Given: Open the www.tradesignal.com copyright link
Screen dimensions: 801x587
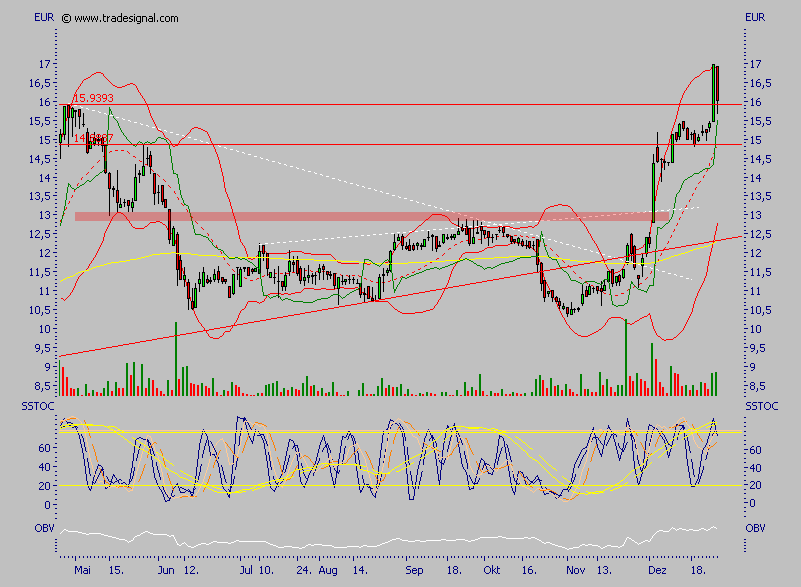Looking at the screenshot, I should pos(119,18).
